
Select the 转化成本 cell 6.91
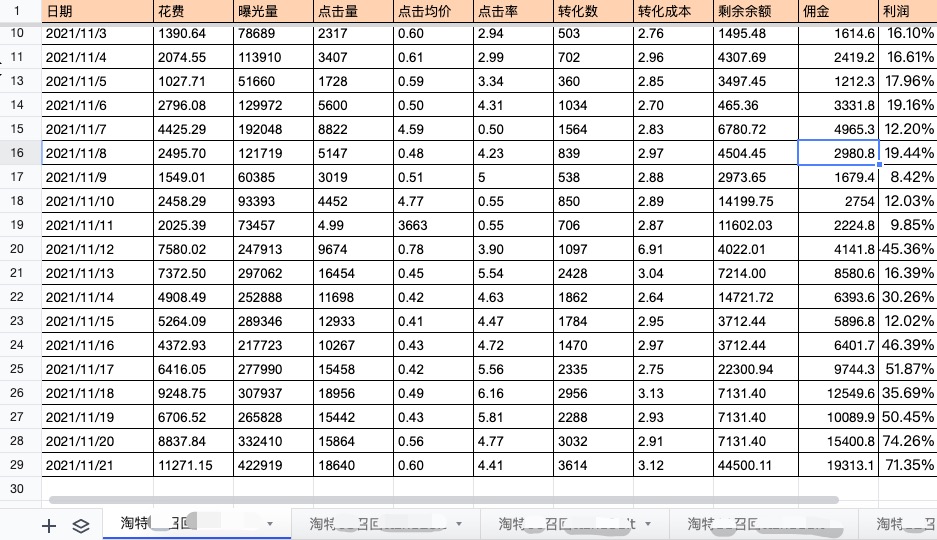(x=674, y=249)
